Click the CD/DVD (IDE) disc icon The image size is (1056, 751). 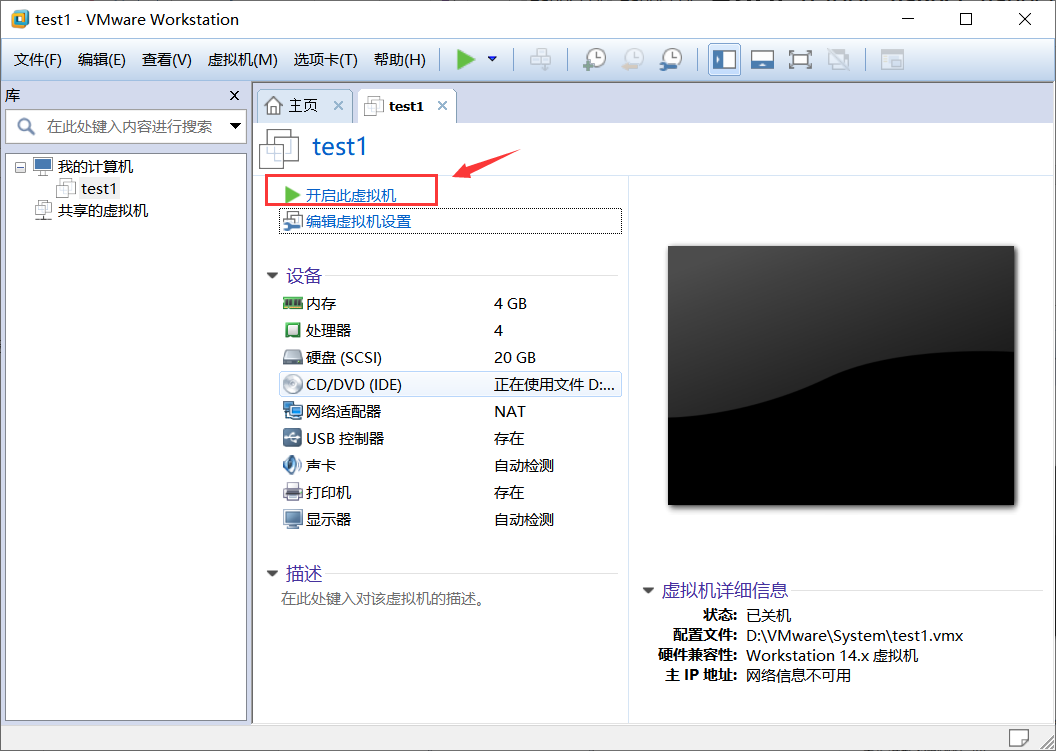point(292,384)
